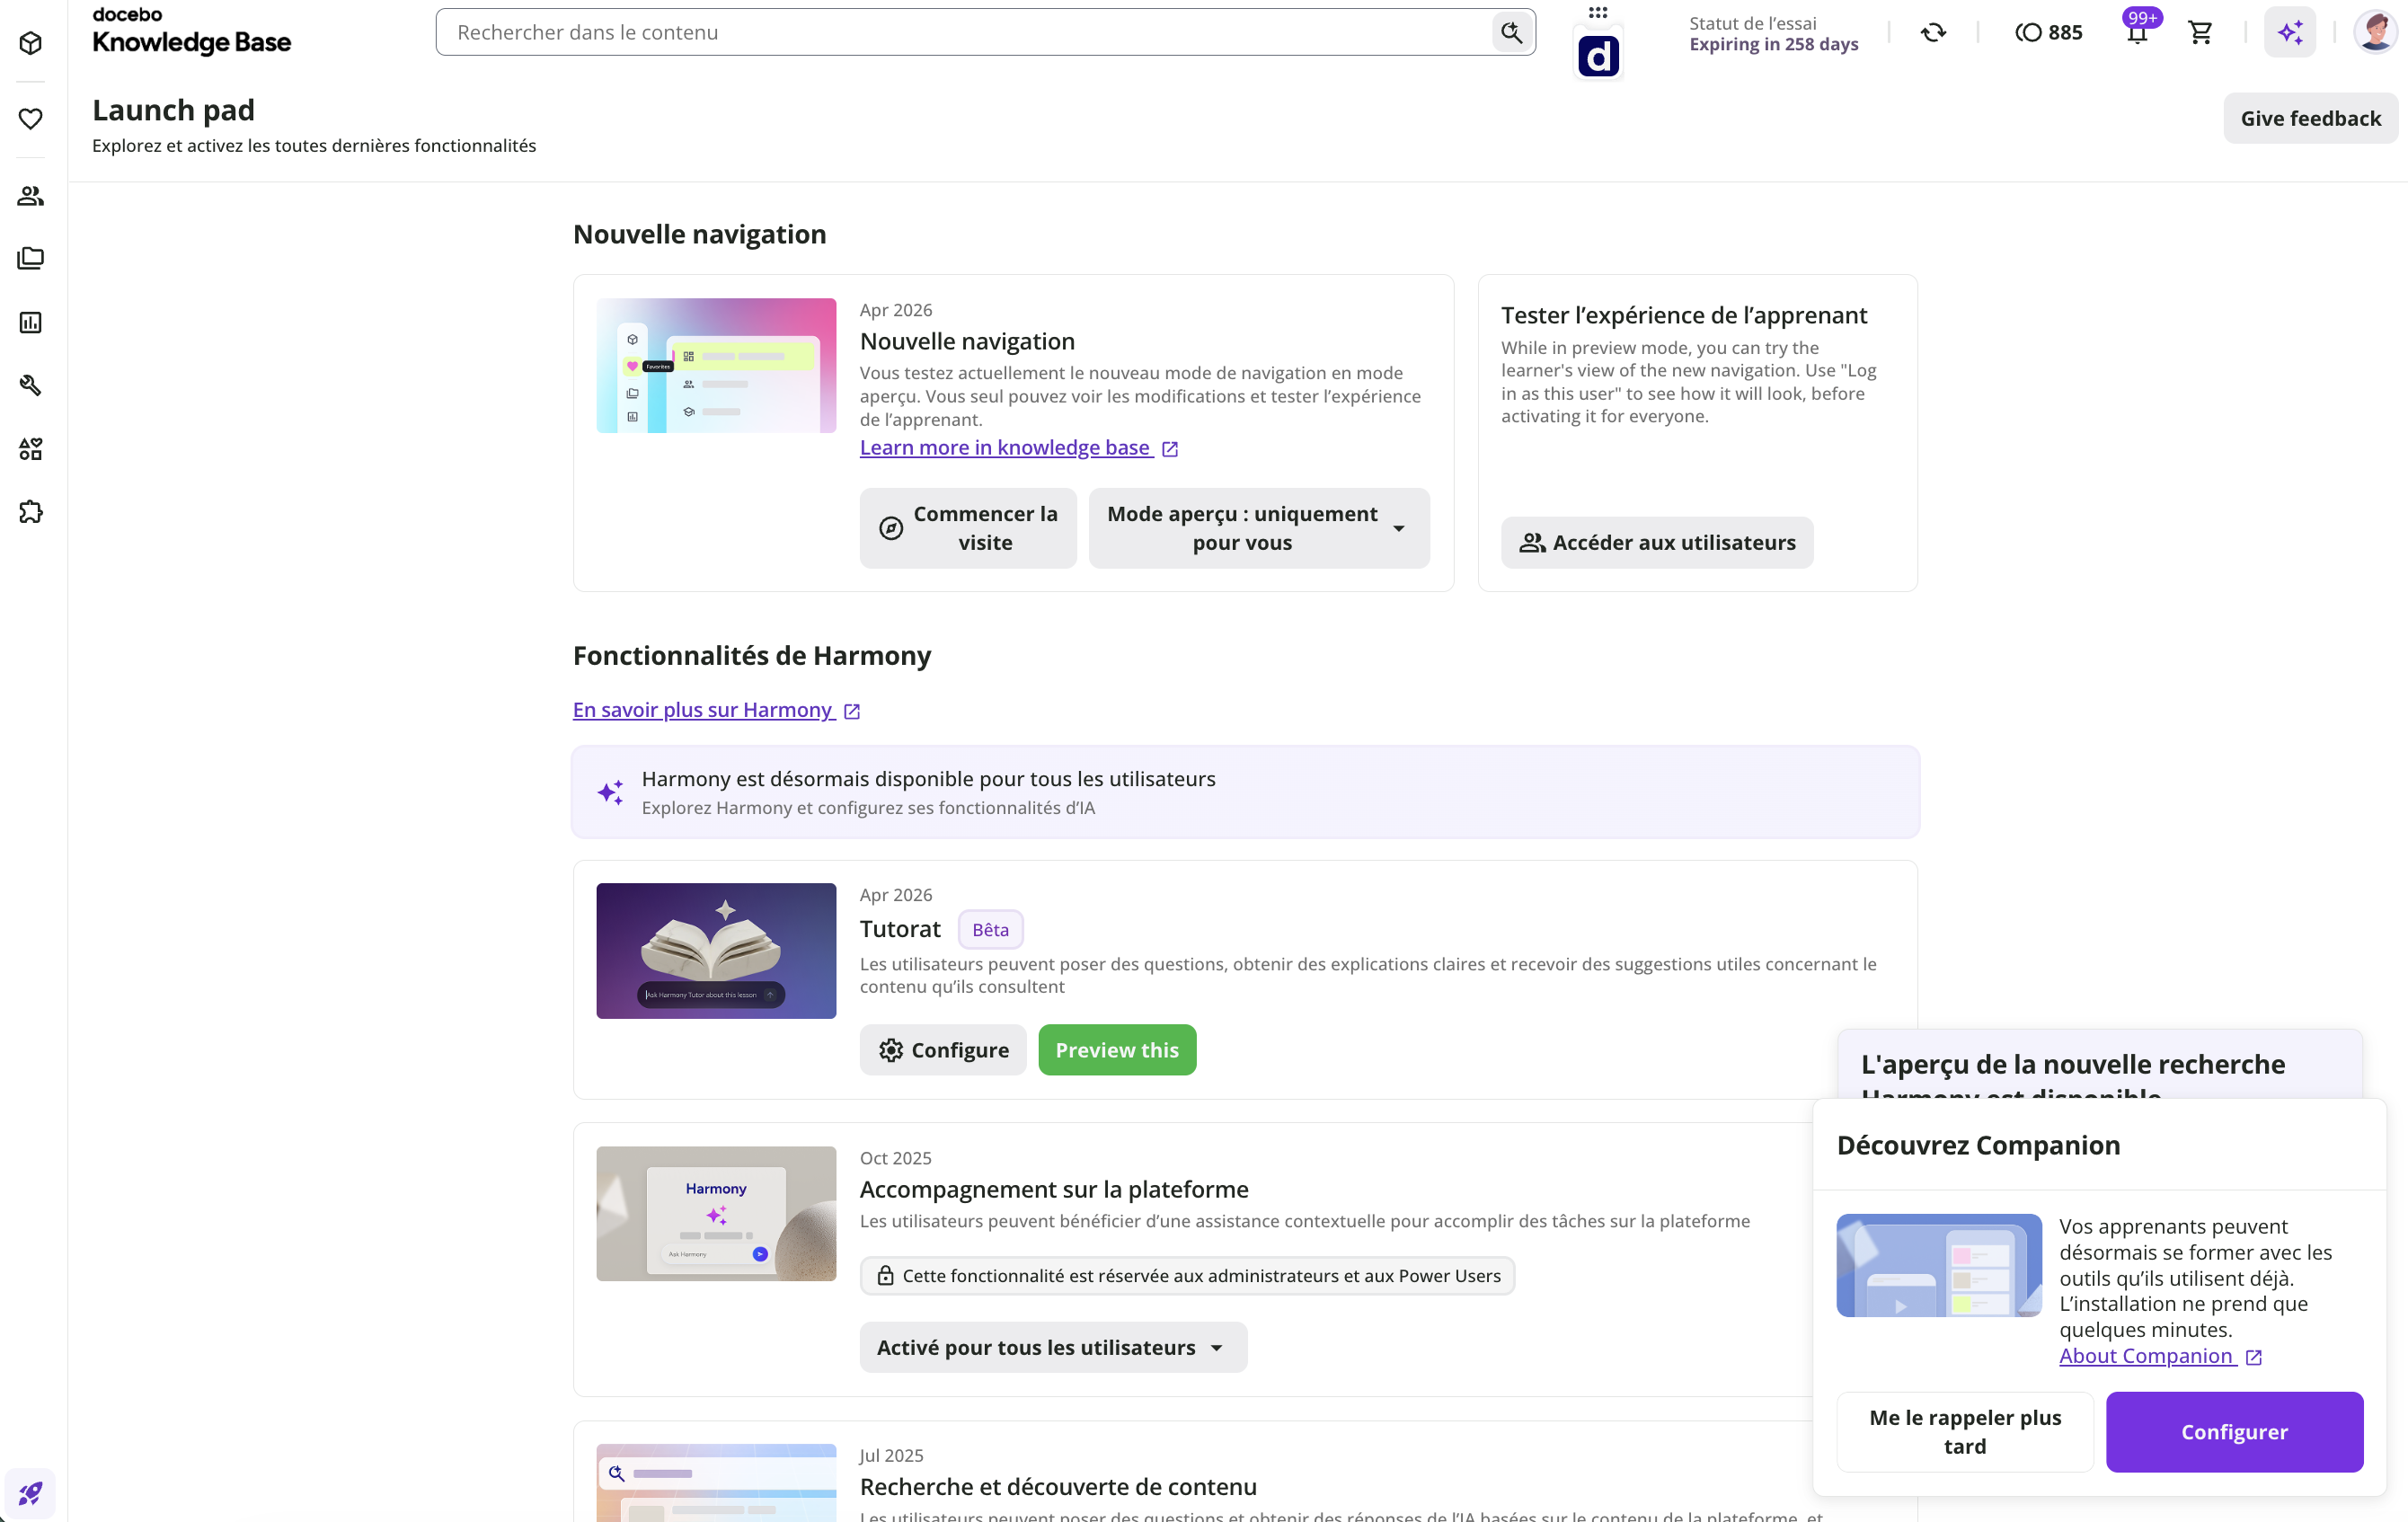Click the search magnifier icon
2408x1522 pixels.
(x=1511, y=32)
